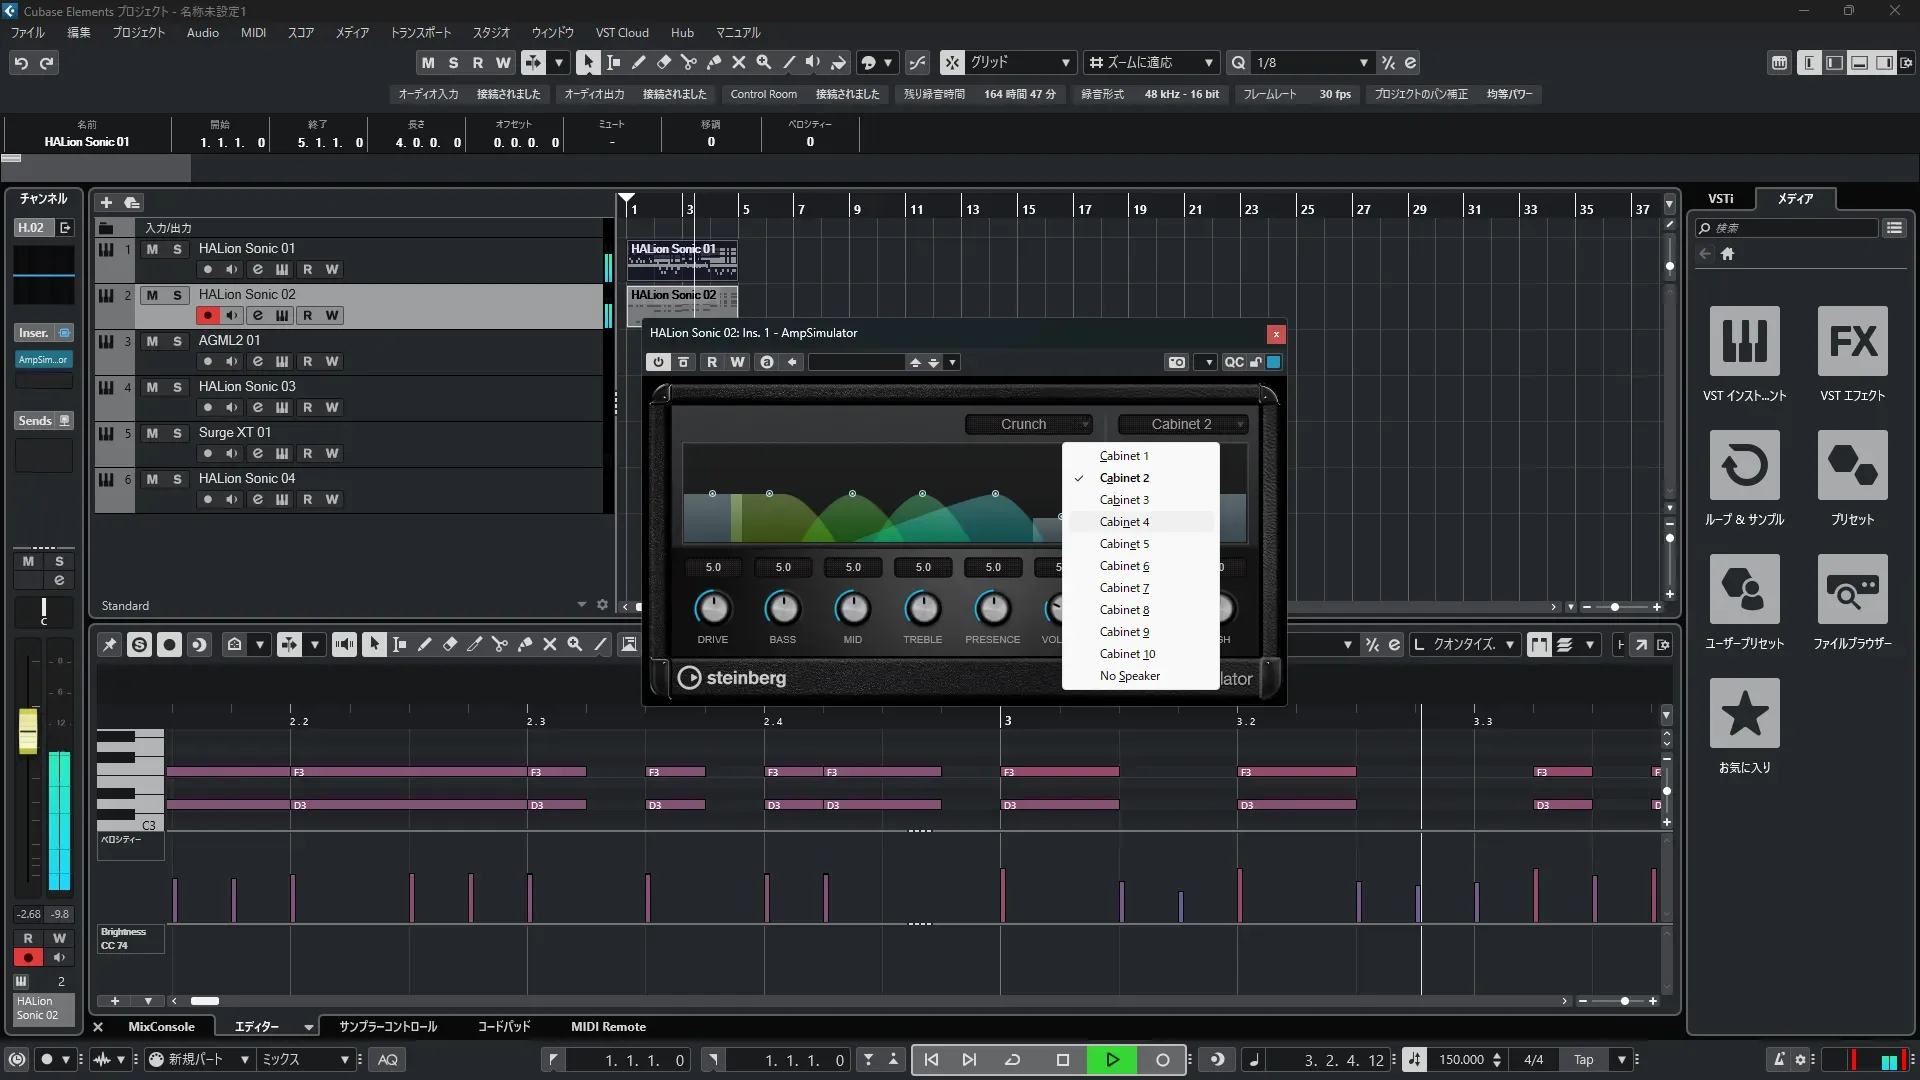Choose Cabinet 4 from the list
The height and width of the screenshot is (1080, 1920).
pyautogui.click(x=1124, y=522)
